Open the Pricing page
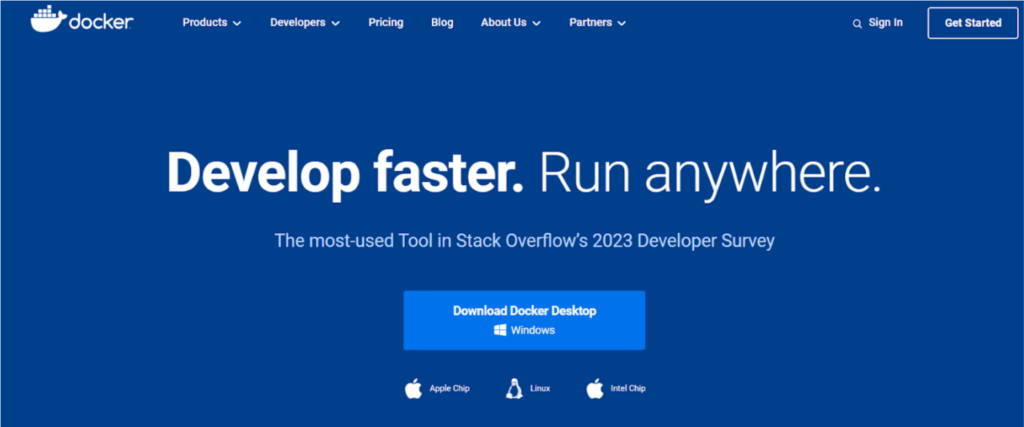This screenshot has width=1024, height=427. click(386, 23)
